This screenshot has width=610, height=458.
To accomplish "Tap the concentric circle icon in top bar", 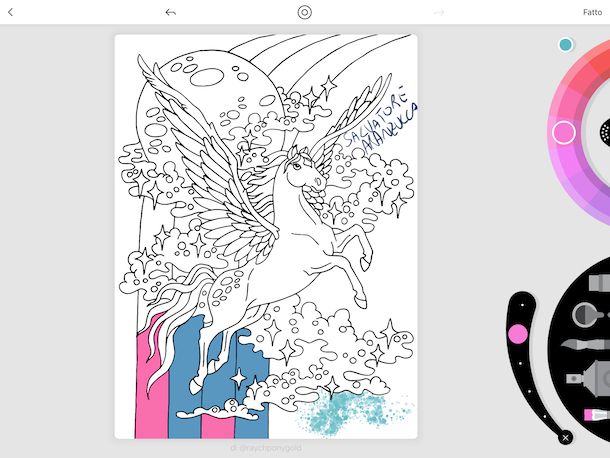I will click(305, 12).
